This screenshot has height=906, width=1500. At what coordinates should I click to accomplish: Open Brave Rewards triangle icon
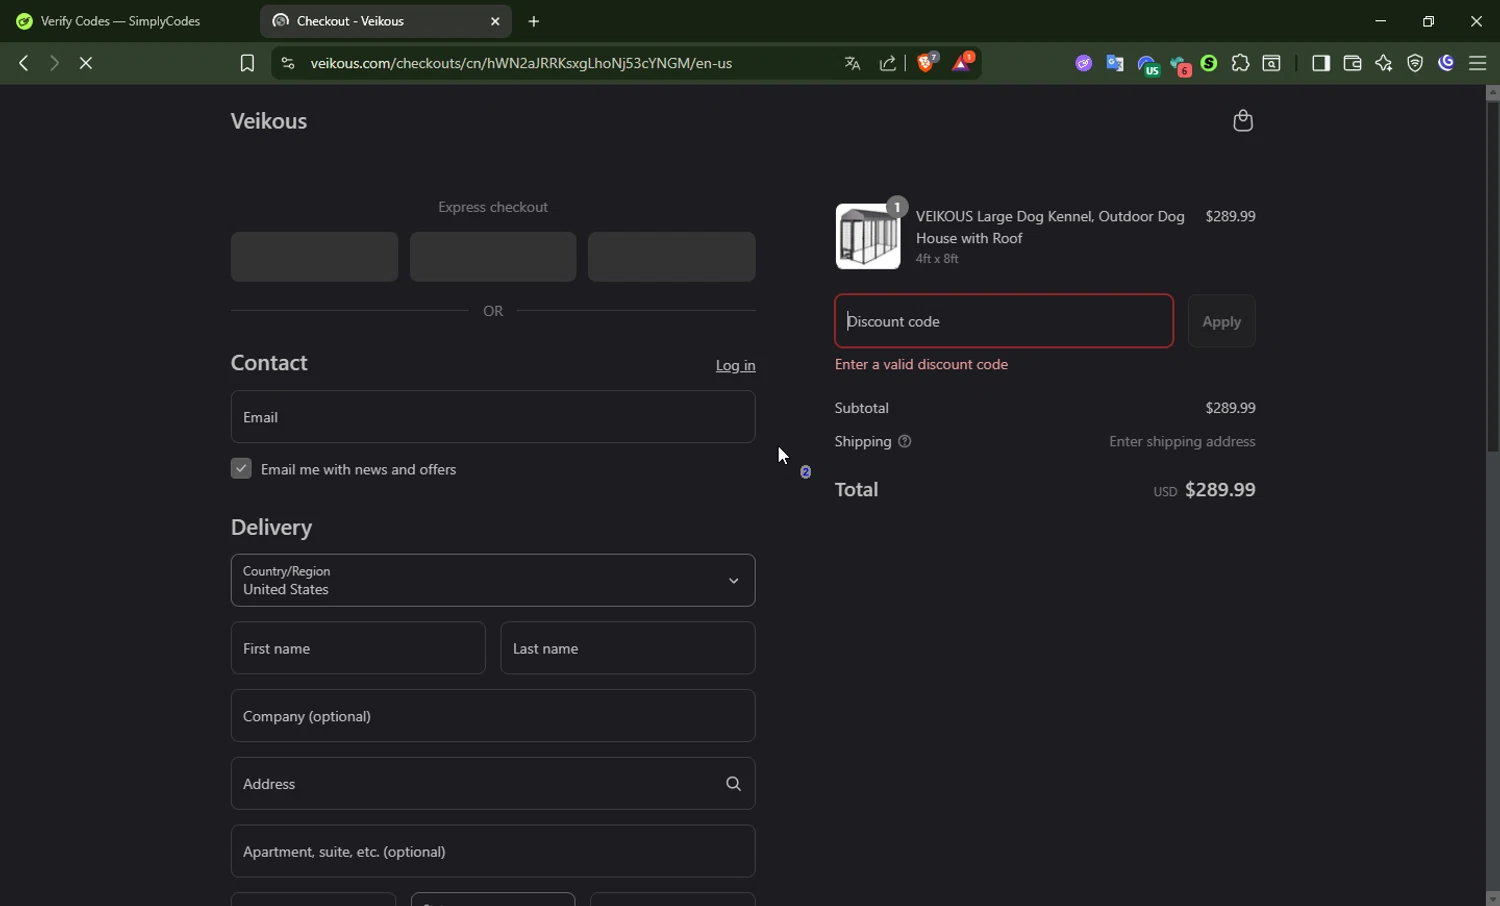click(x=963, y=63)
